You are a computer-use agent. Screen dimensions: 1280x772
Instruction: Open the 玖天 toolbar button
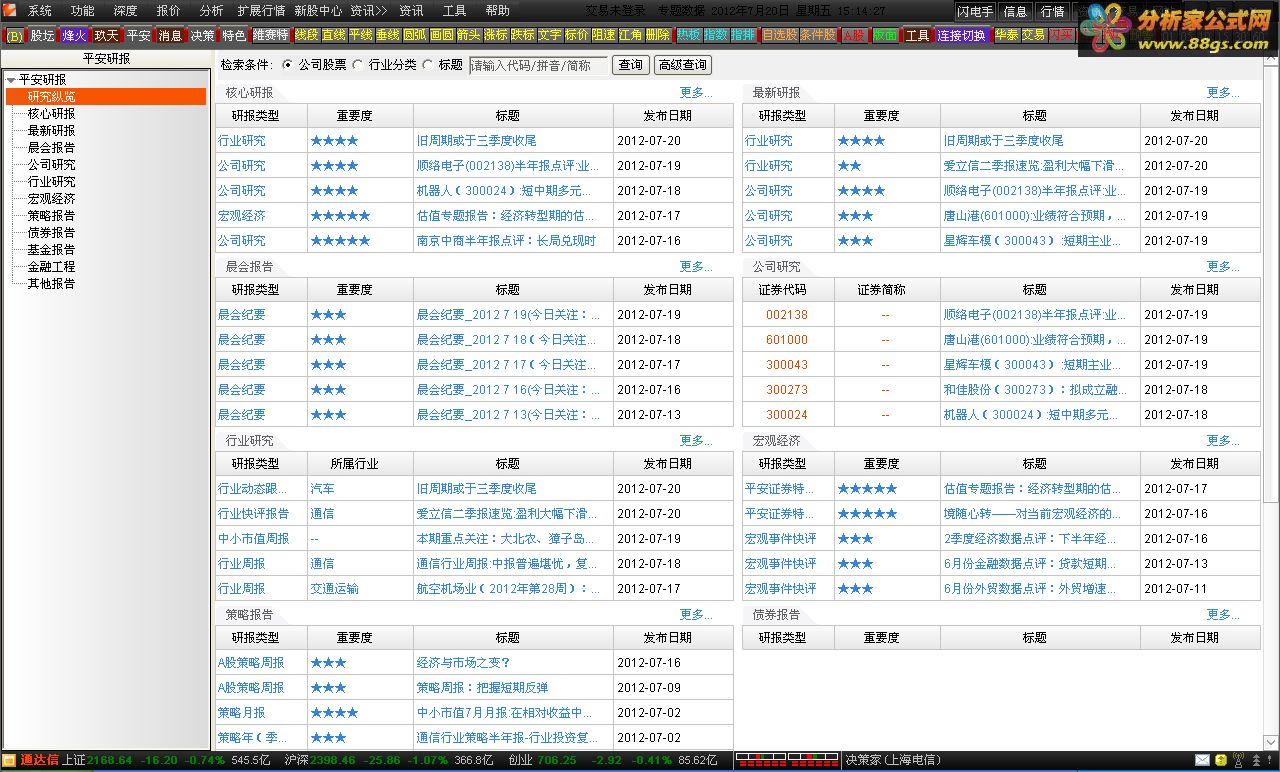[106, 35]
